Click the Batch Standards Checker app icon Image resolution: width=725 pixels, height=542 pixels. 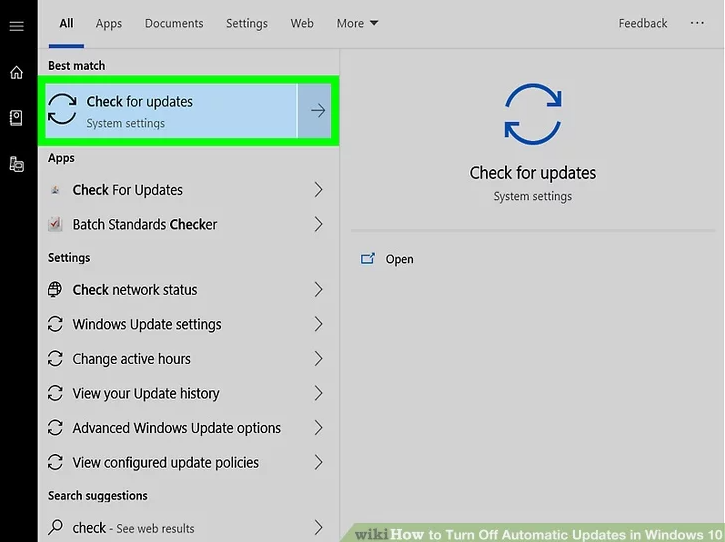pos(56,225)
